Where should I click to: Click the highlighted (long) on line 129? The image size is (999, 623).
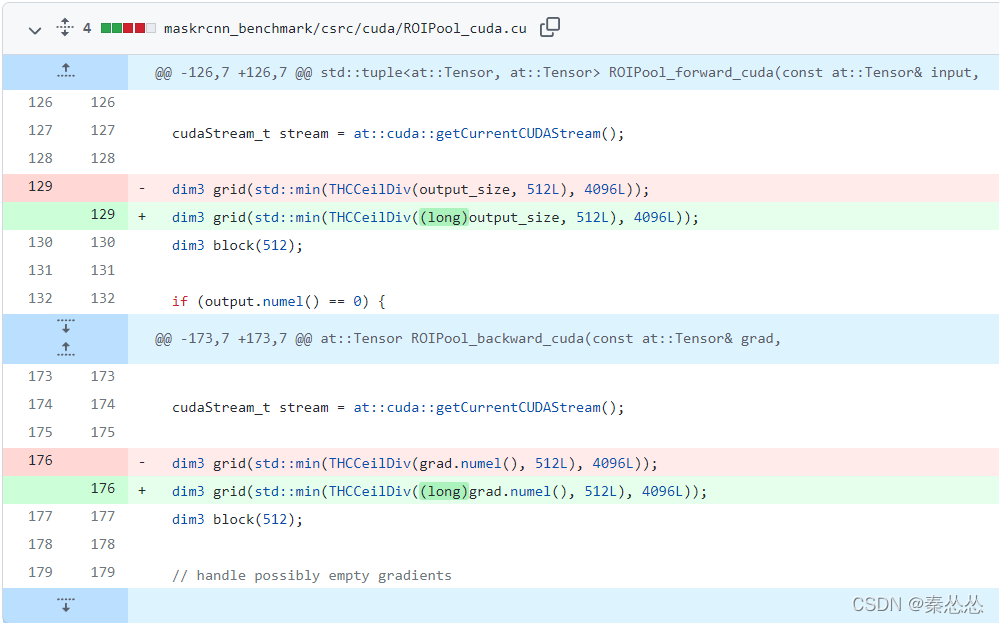pos(444,217)
